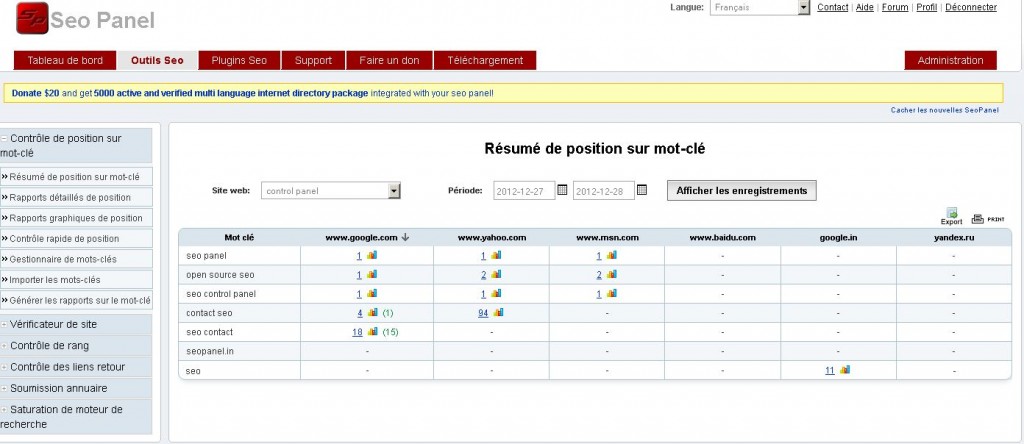This screenshot has width=1024, height=444.
Task: Open Tableau de bord tab
Action: click(x=65, y=60)
